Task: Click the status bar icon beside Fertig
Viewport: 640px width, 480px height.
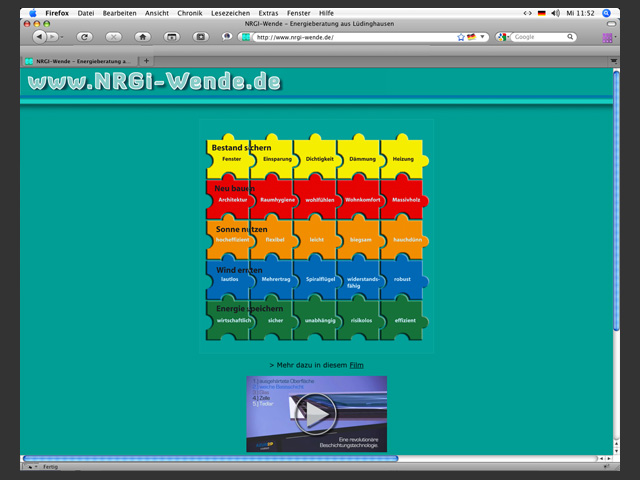Action: point(30,467)
